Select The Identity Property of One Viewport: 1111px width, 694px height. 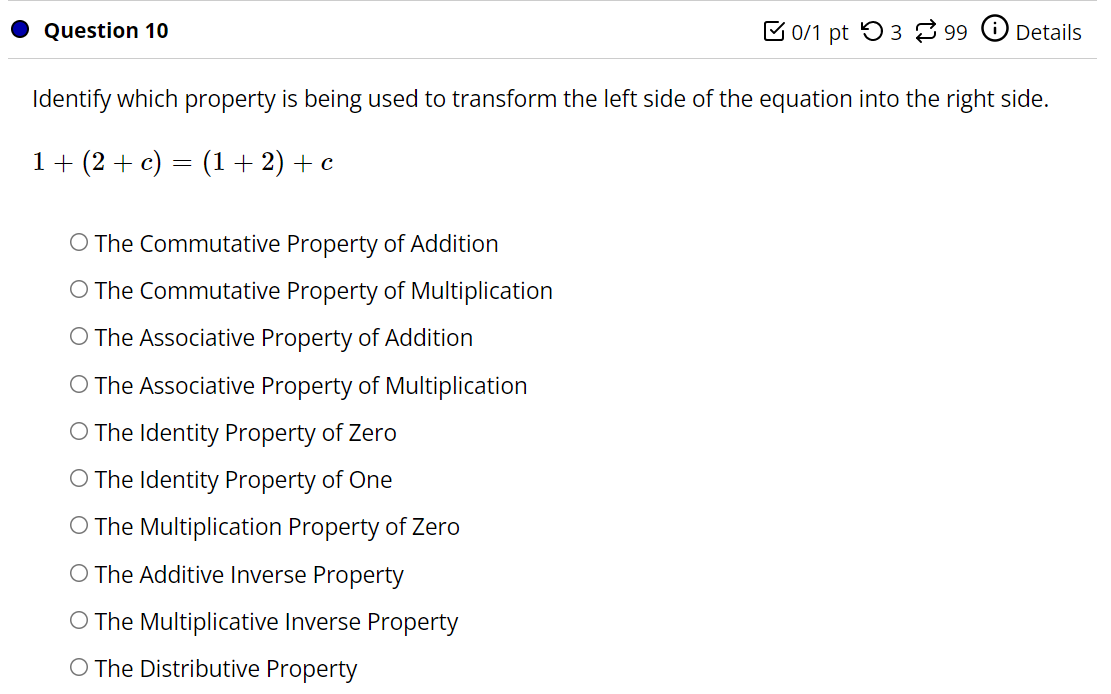[x=79, y=477]
